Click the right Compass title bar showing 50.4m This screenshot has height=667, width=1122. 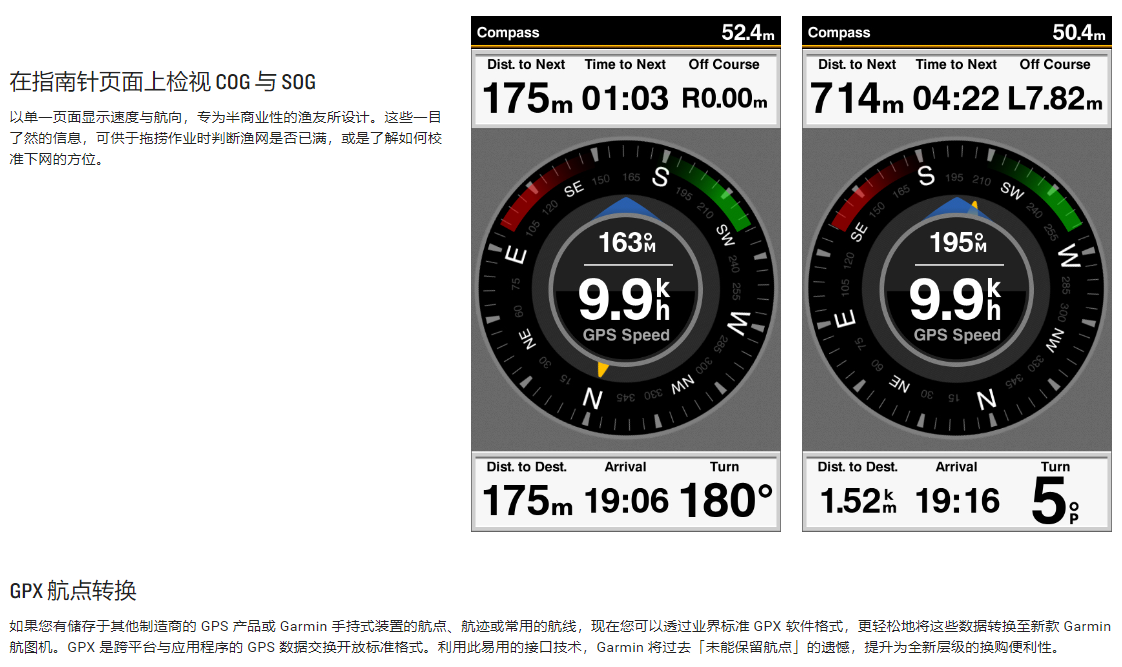coord(956,32)
